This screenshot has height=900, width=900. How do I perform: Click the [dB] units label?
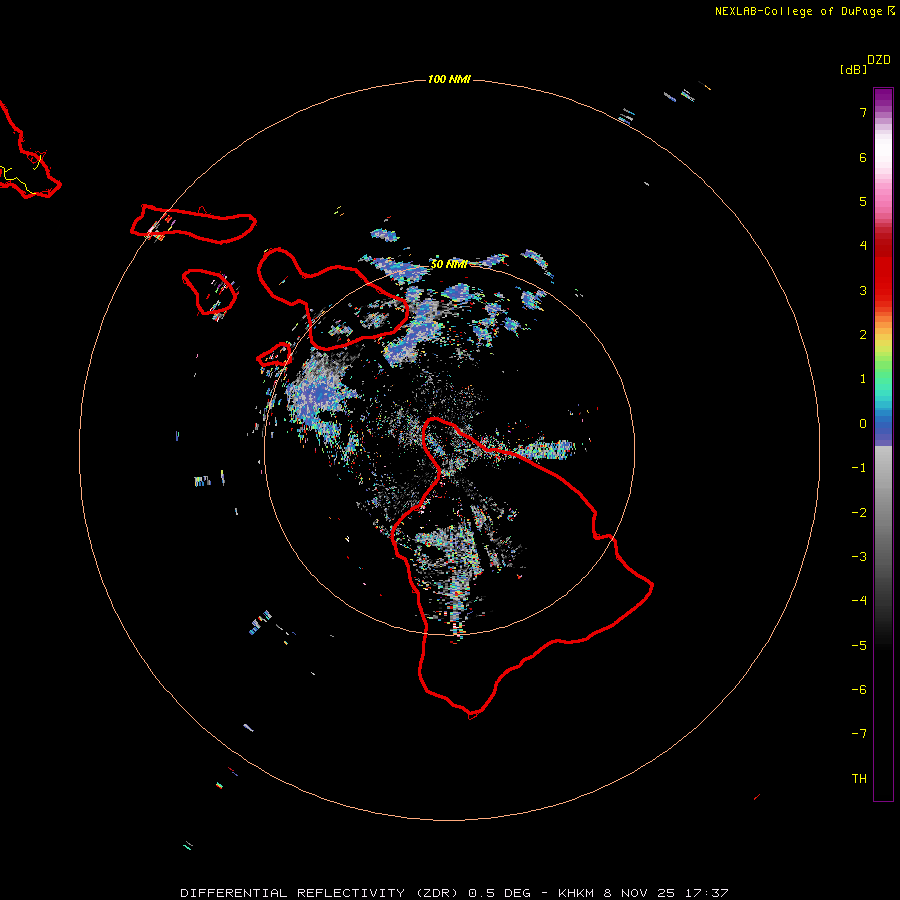coord(853,69)
